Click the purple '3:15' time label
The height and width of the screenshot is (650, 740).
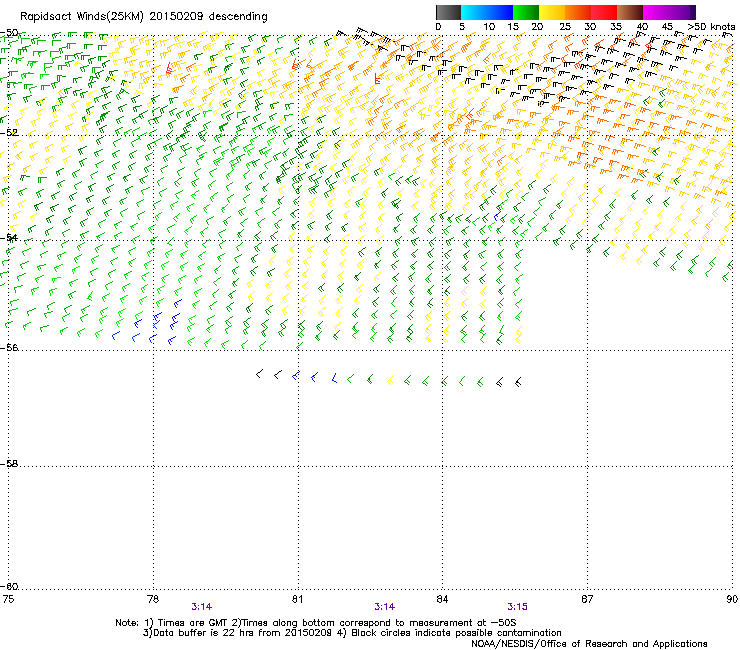coord(517,607)
